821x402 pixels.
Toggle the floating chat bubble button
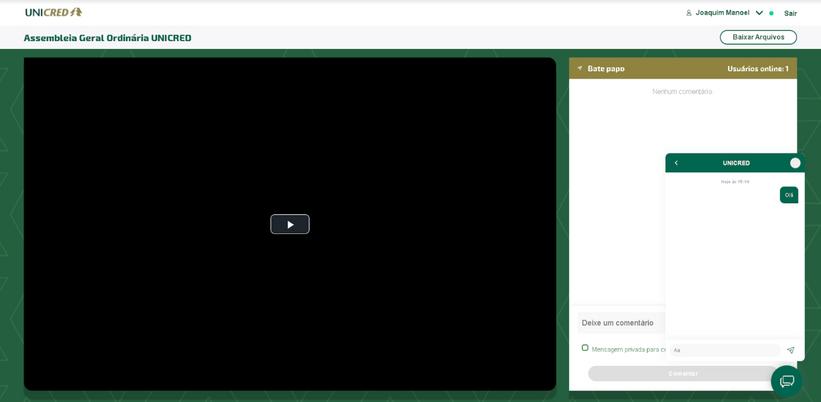tap(786, 381)
